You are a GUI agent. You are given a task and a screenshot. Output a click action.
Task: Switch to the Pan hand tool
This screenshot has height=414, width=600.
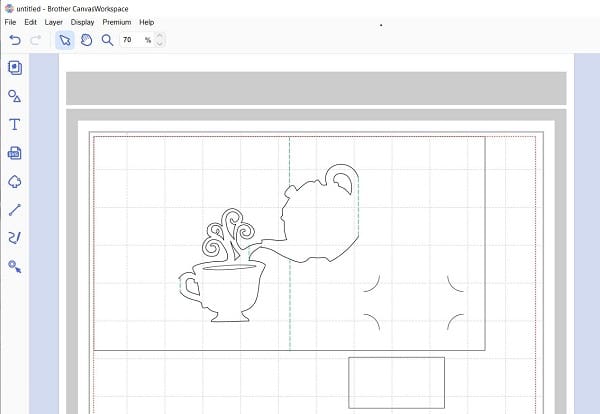click(86, 40)
